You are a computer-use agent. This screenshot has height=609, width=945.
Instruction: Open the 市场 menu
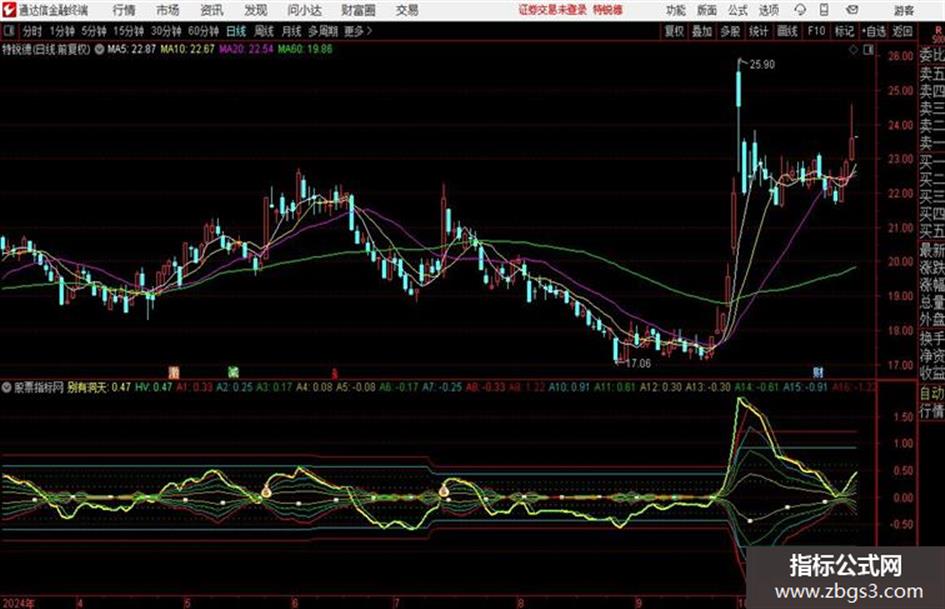pyautogui.click(x=168, y=10)
